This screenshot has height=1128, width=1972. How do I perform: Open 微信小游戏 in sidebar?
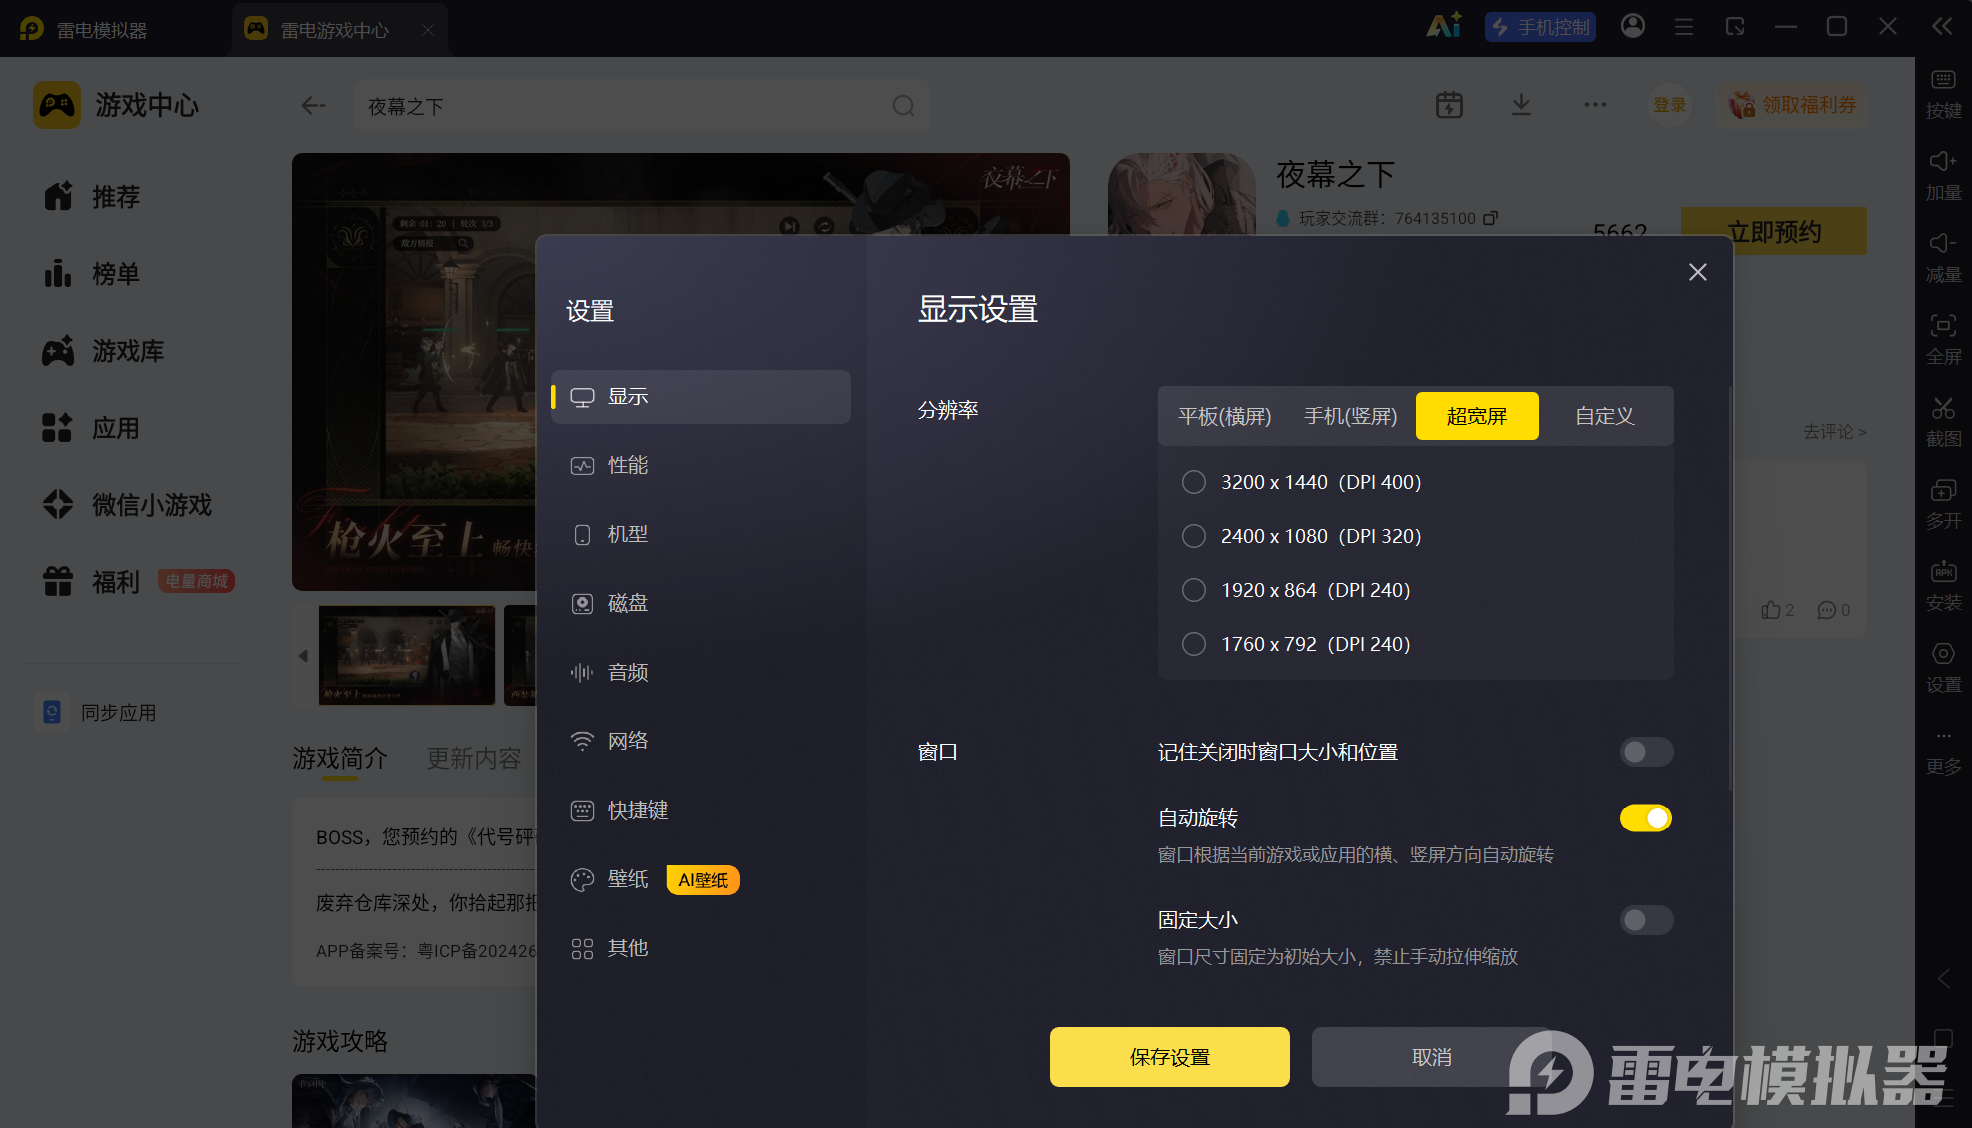pyautogui.click(x=127, y=505)
